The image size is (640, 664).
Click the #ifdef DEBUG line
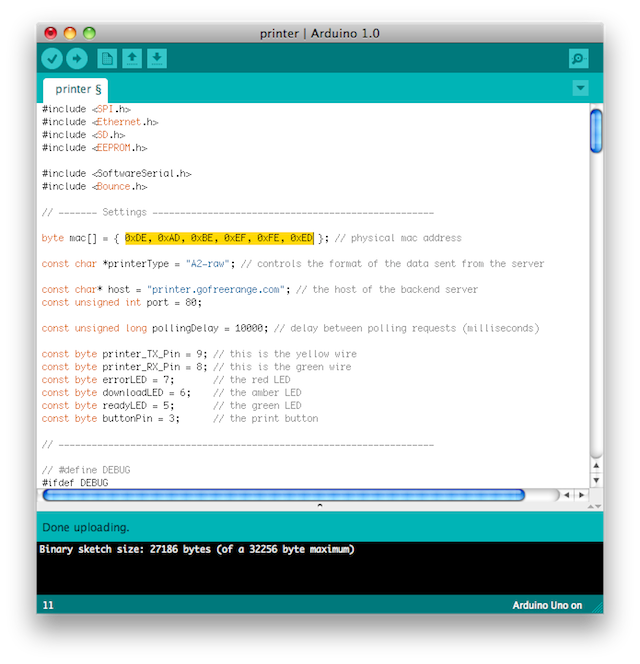pyautogui.click(x=75, y=483)
